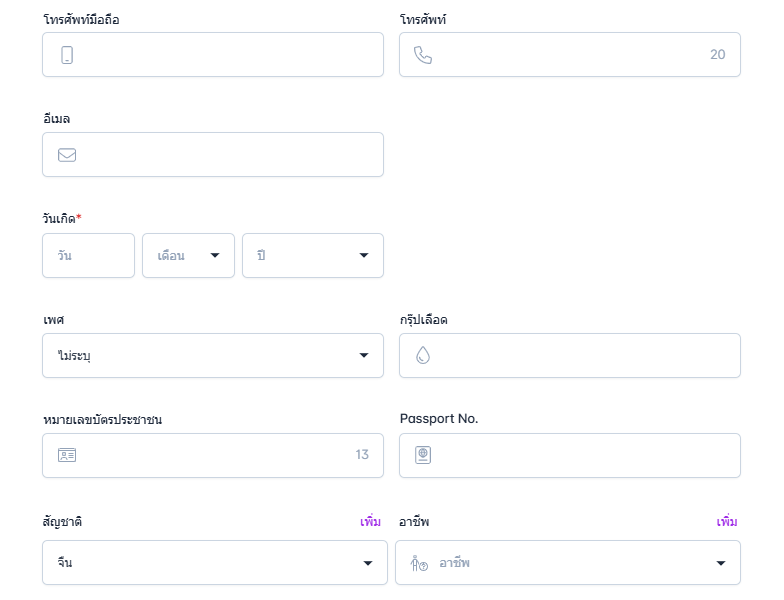784x600 pixels.
Task: Open the ปี year dropdown
Action: 312,255
